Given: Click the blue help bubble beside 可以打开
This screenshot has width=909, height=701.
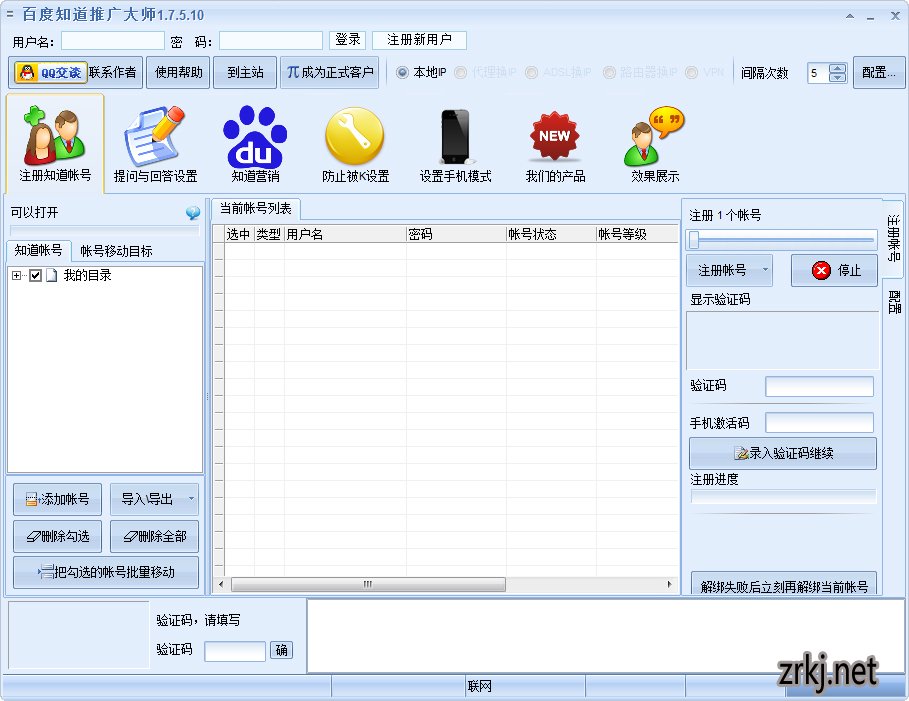Looking at the screenshot, I should point(193,213).
